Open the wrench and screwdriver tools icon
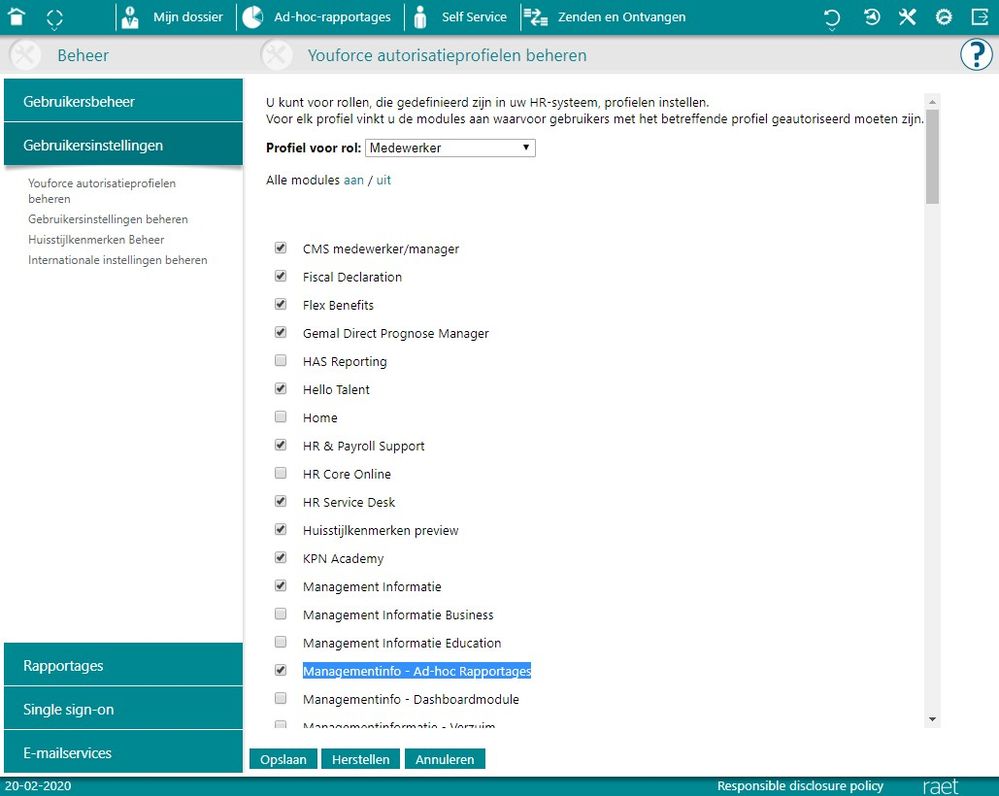 [907, 17]
